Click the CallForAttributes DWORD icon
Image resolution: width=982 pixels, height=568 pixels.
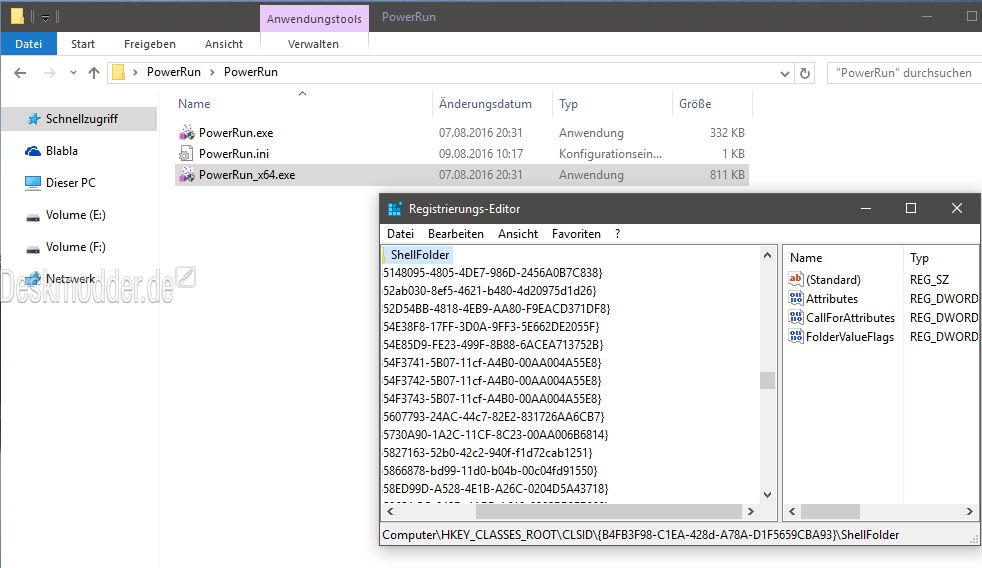[795, 318]
